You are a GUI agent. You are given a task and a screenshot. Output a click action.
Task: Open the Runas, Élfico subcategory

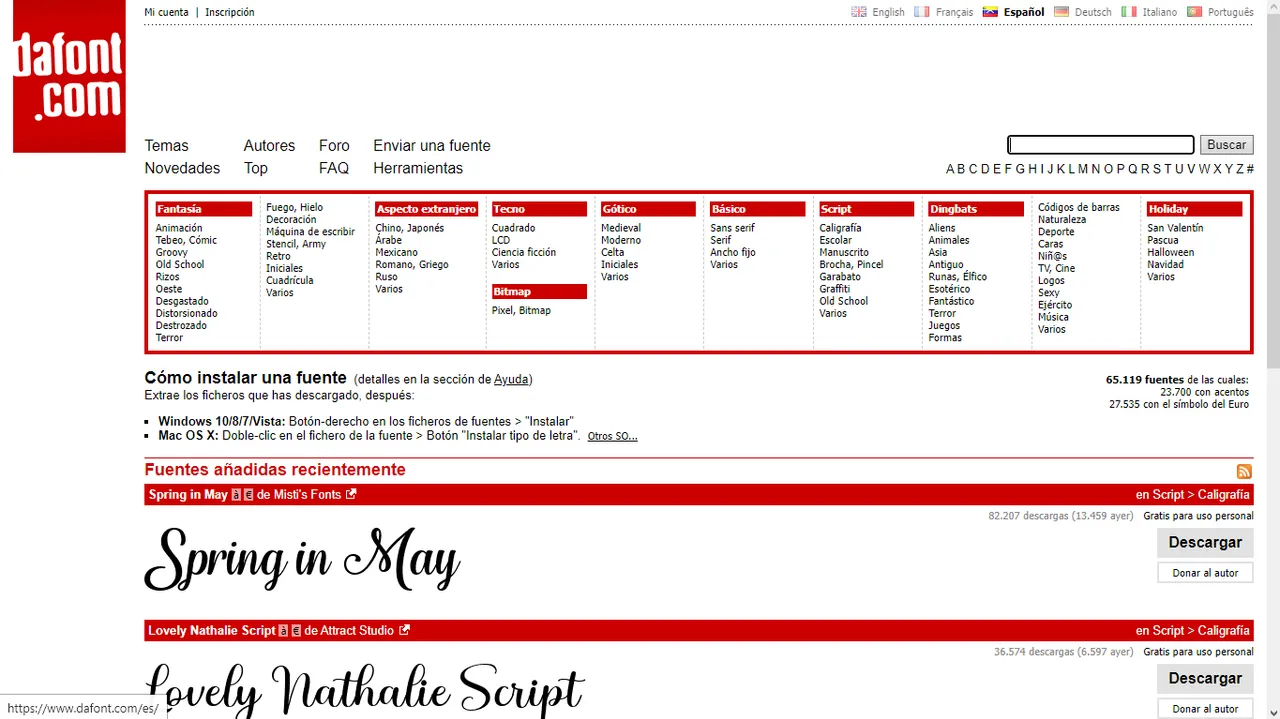click(958, 276)
